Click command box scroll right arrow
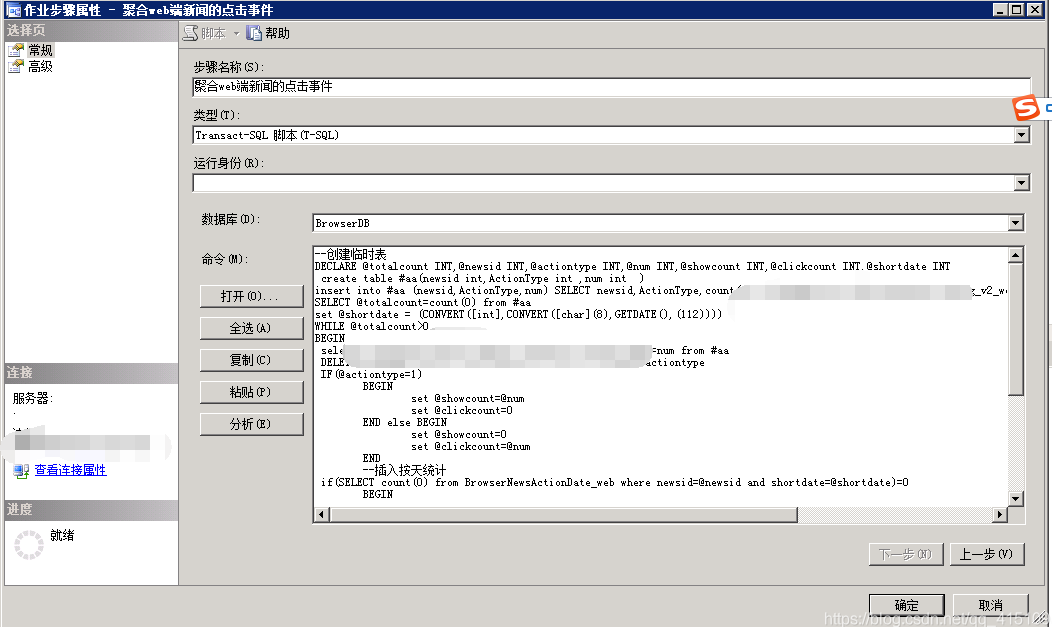Viewport: 1052px width, 627px height. coord(1000,514)
